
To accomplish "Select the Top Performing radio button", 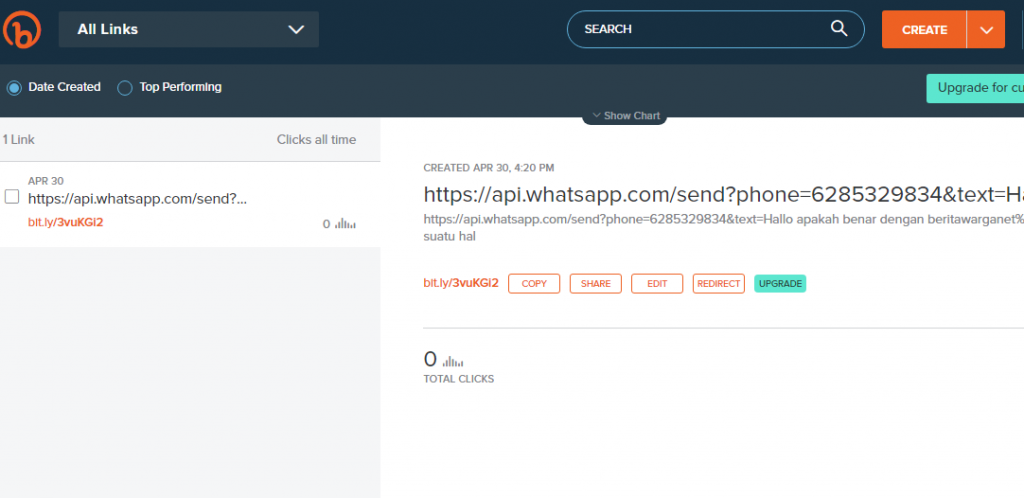I will (125, 87).
